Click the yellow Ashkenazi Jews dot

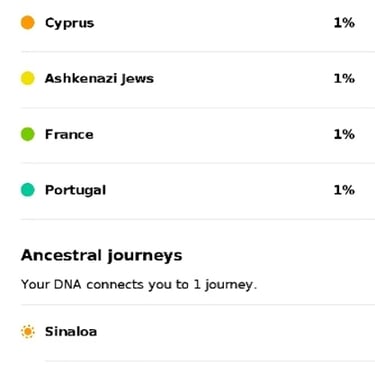click(x=28, y=78)
